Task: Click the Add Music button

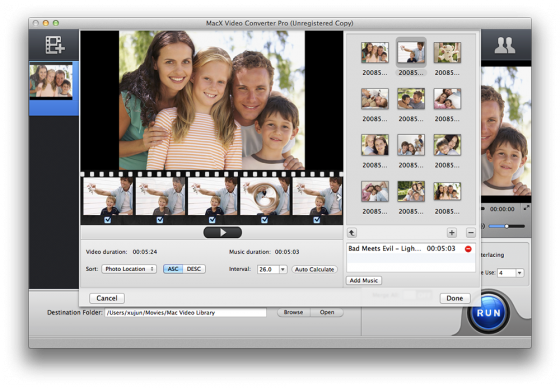Action: (x=364, y=280)
